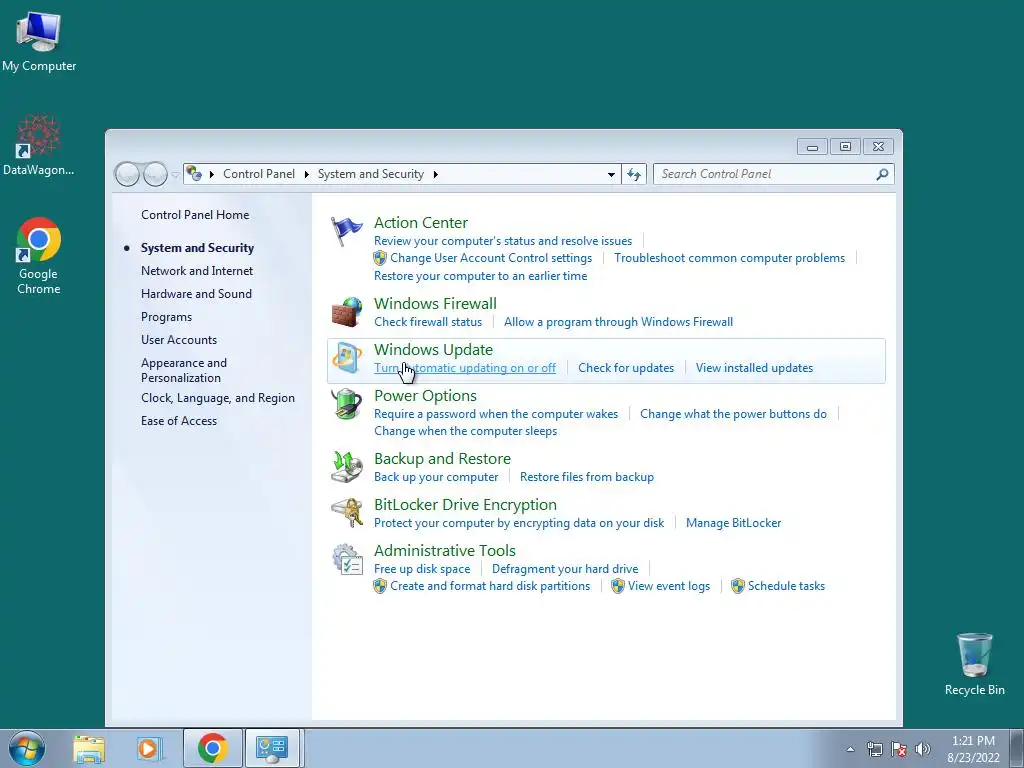Show hidden tray icons arrow
The image size is (1024, 768).
[850, 749]
